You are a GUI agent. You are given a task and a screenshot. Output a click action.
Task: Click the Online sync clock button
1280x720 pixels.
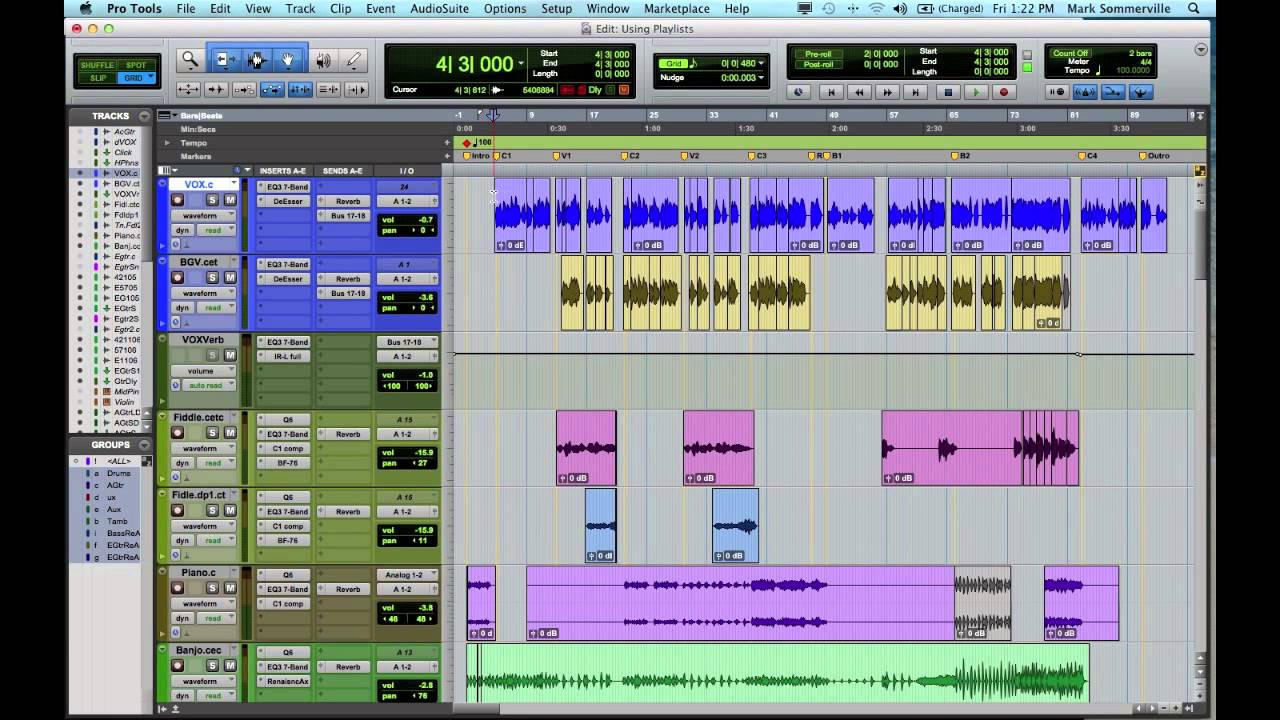pyautogui.click(x=798, y=92)
